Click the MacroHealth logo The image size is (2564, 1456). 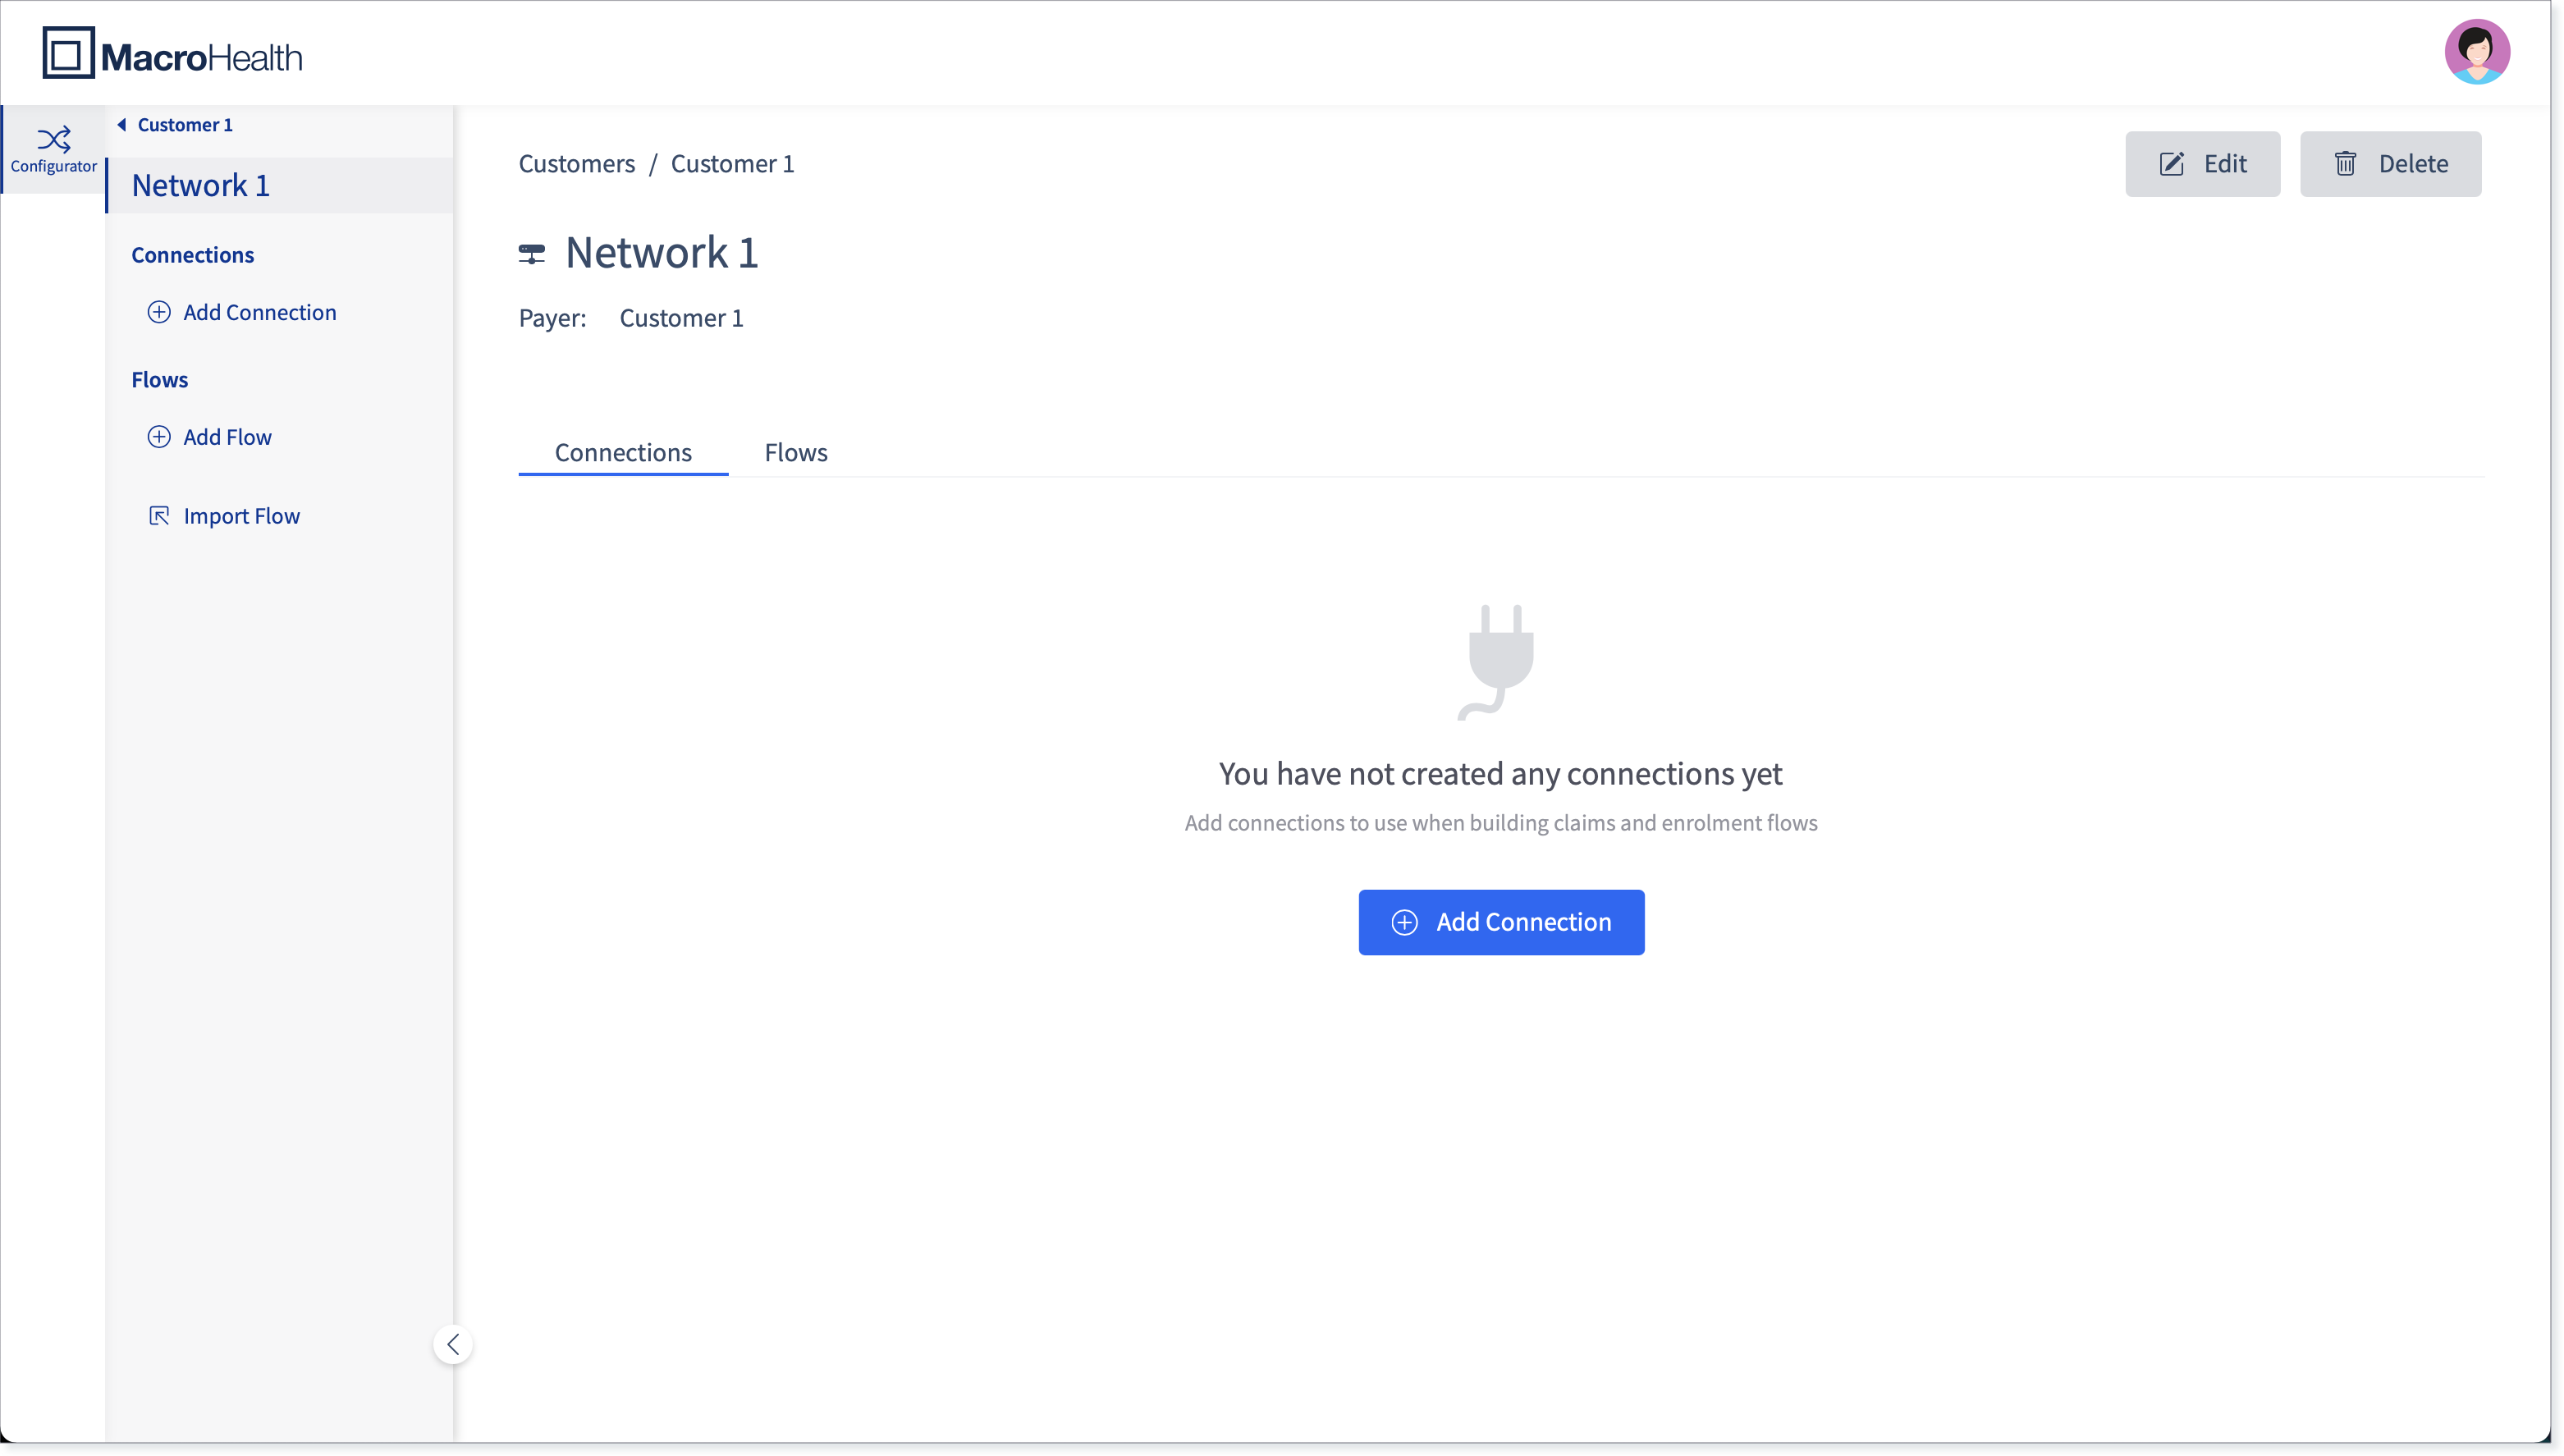point(172,54)
